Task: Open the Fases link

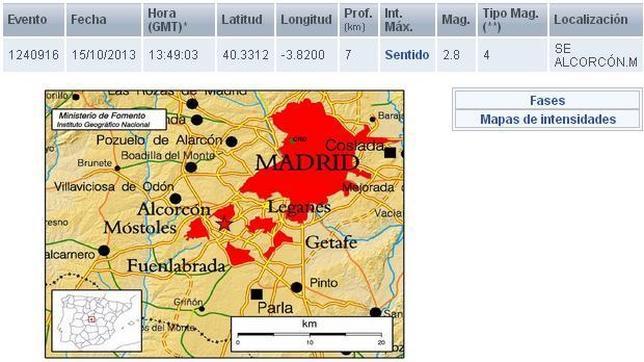Action: pos(547,100)
